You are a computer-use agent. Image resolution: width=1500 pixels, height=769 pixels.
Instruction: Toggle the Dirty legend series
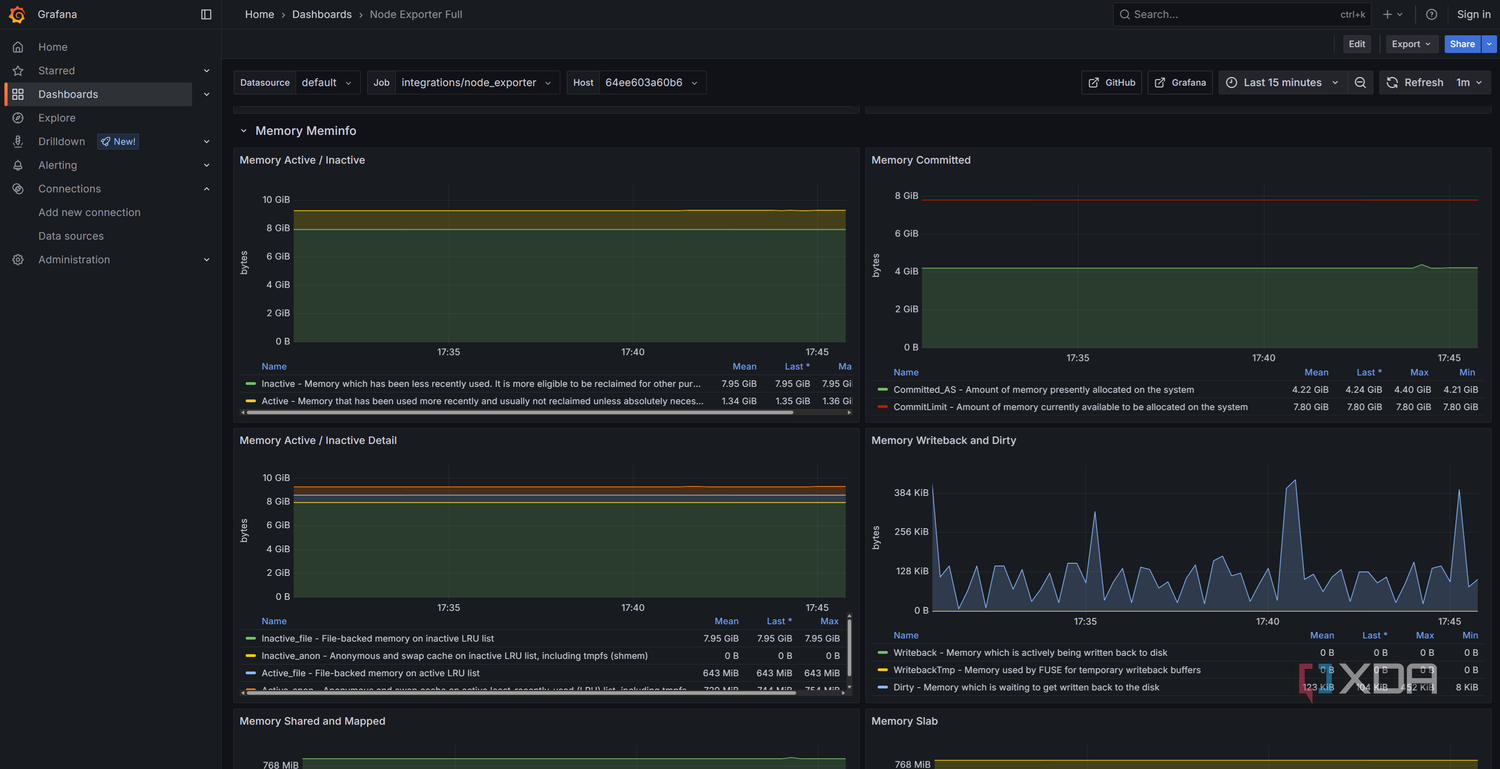1026,687
